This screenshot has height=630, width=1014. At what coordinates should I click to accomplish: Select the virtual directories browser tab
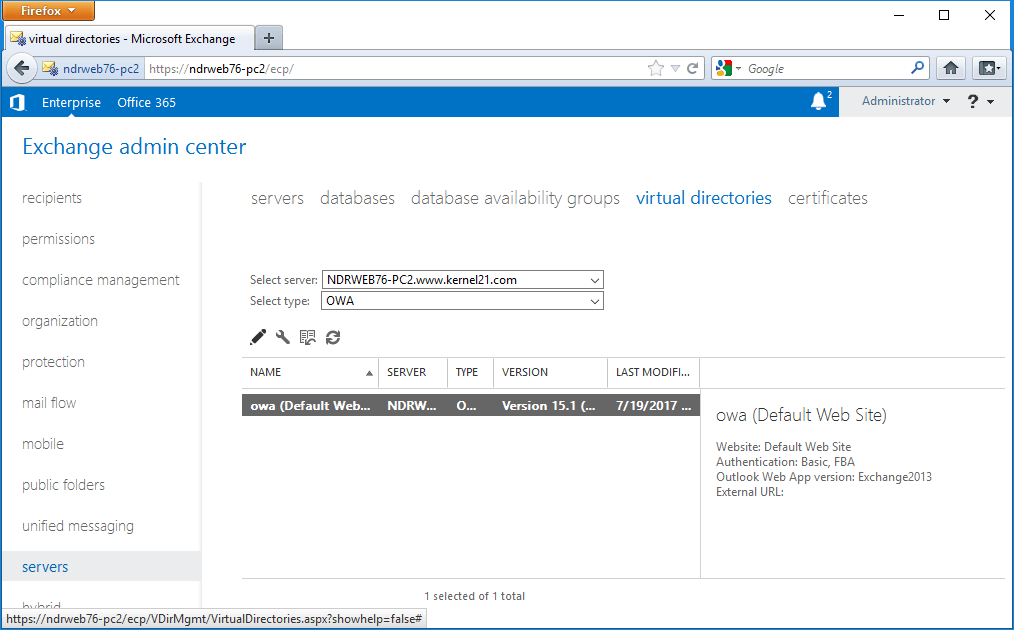coord(129,38)
